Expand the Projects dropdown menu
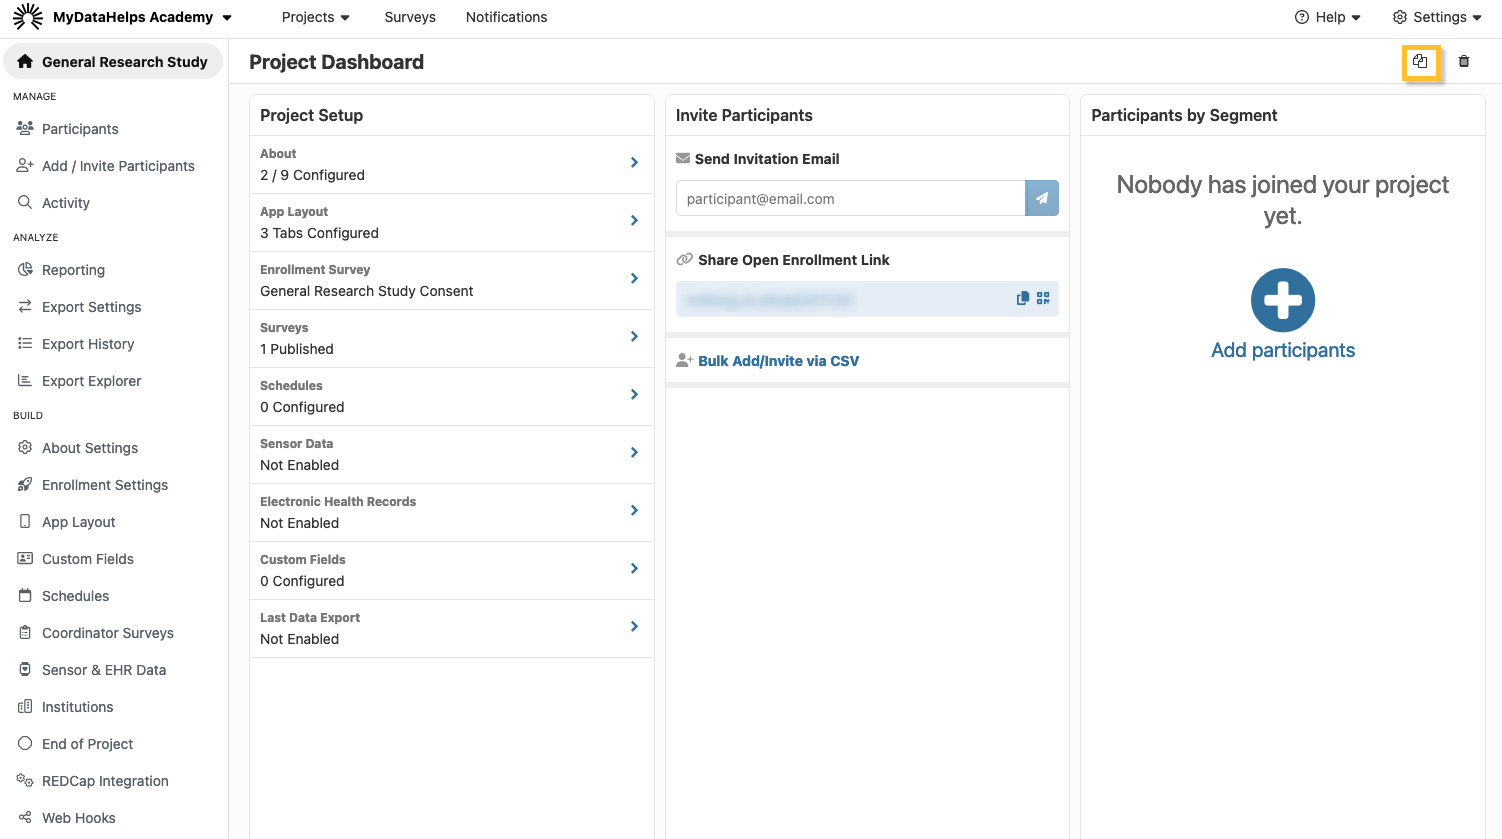Viewport: 1502px width, 839px height. coord(315,17)
